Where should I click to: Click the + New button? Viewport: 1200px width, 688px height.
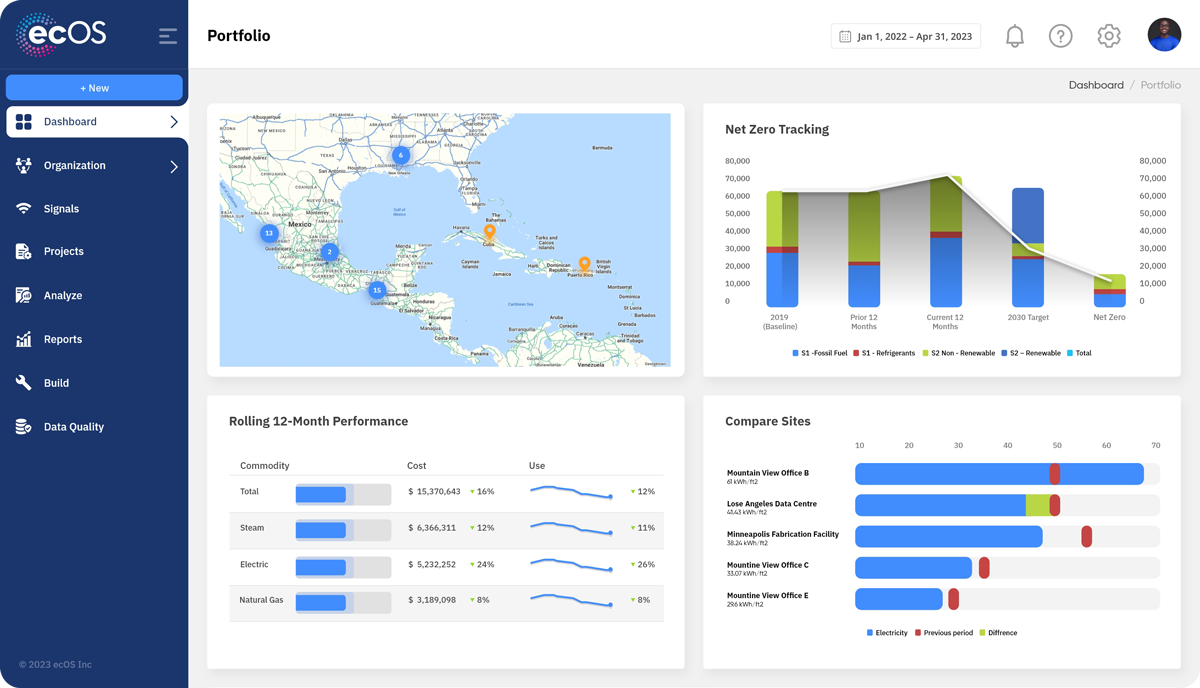(x=94, y=88)
